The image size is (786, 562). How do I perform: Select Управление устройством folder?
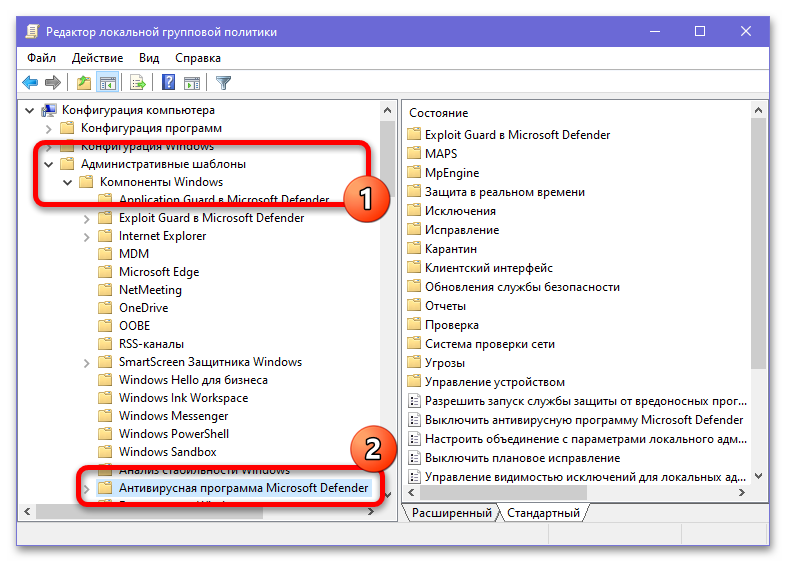point(495,383)
